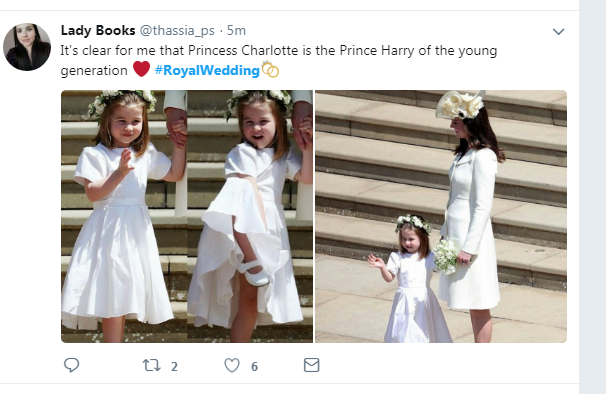Open direct message via envelope icon
606x394 pixels.
(x=312, y=365)
